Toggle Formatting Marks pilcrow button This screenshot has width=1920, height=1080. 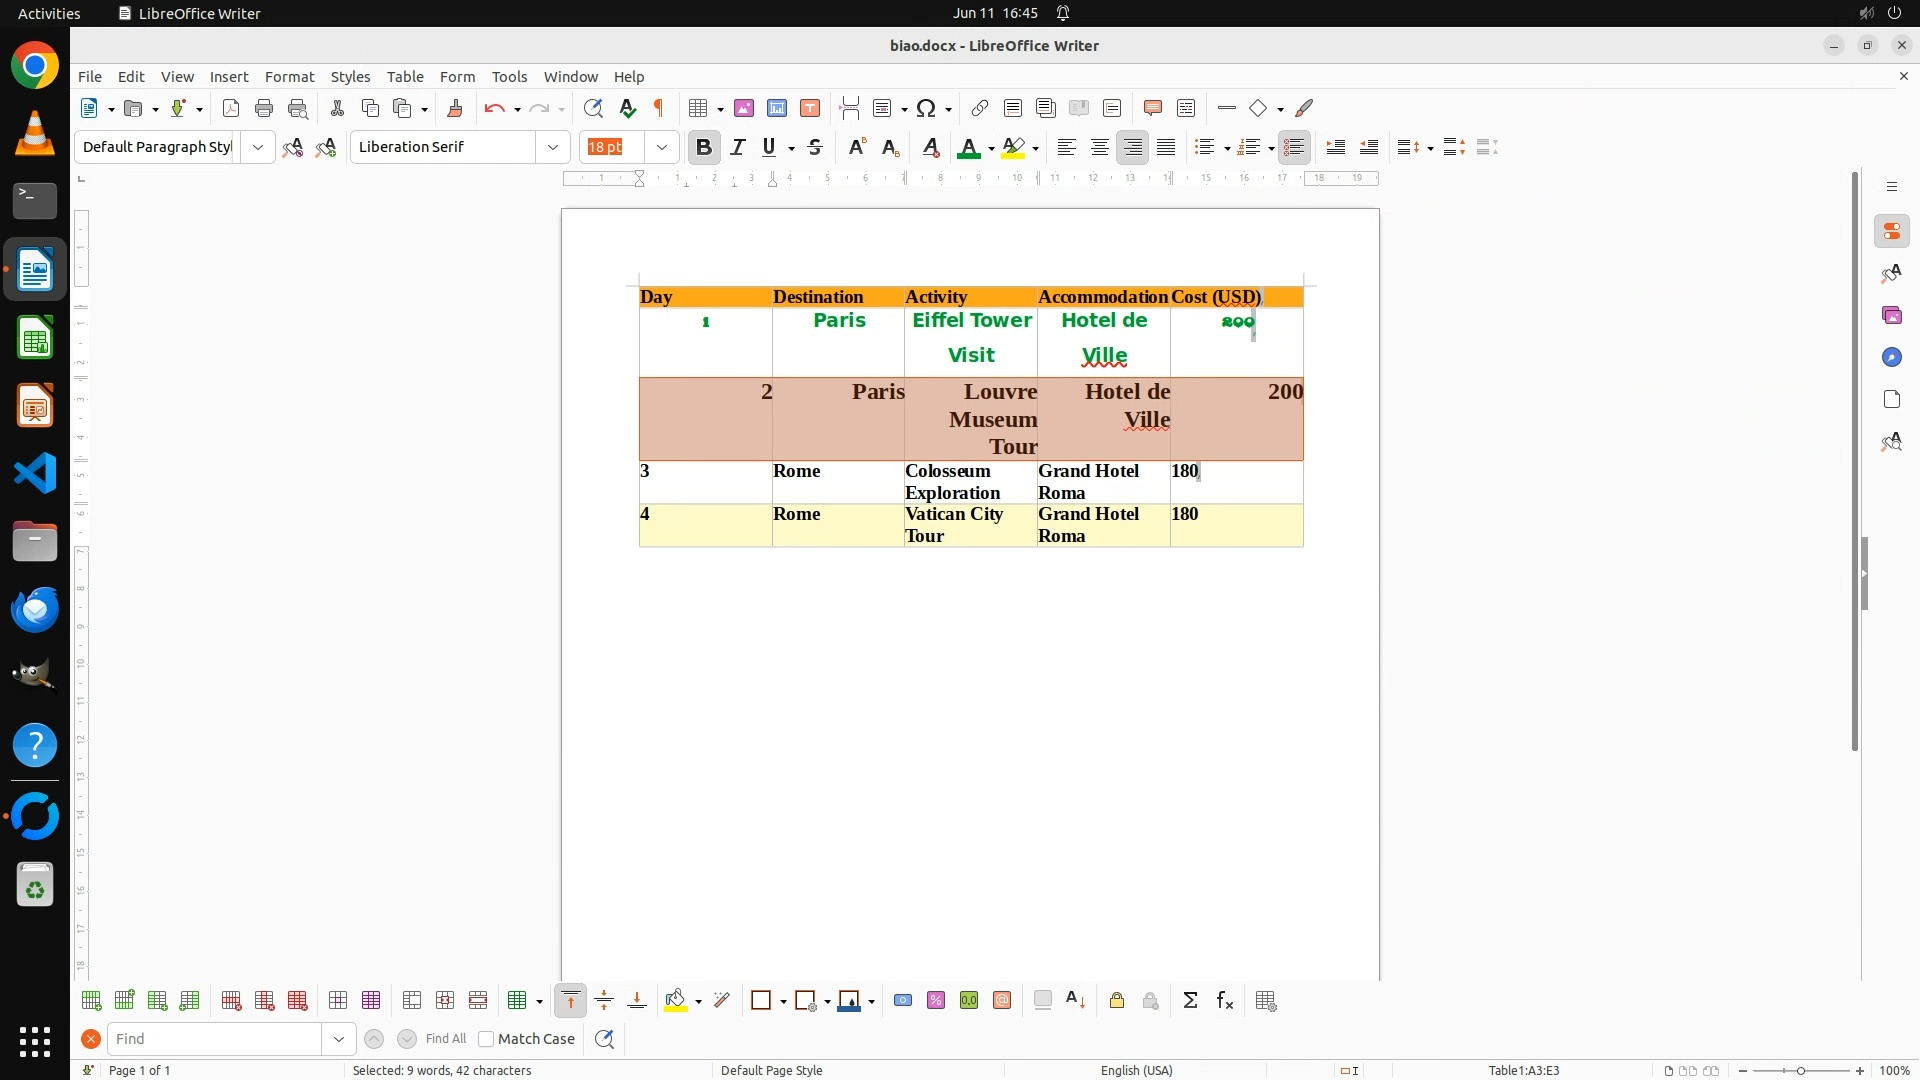(x=659, y=108)
